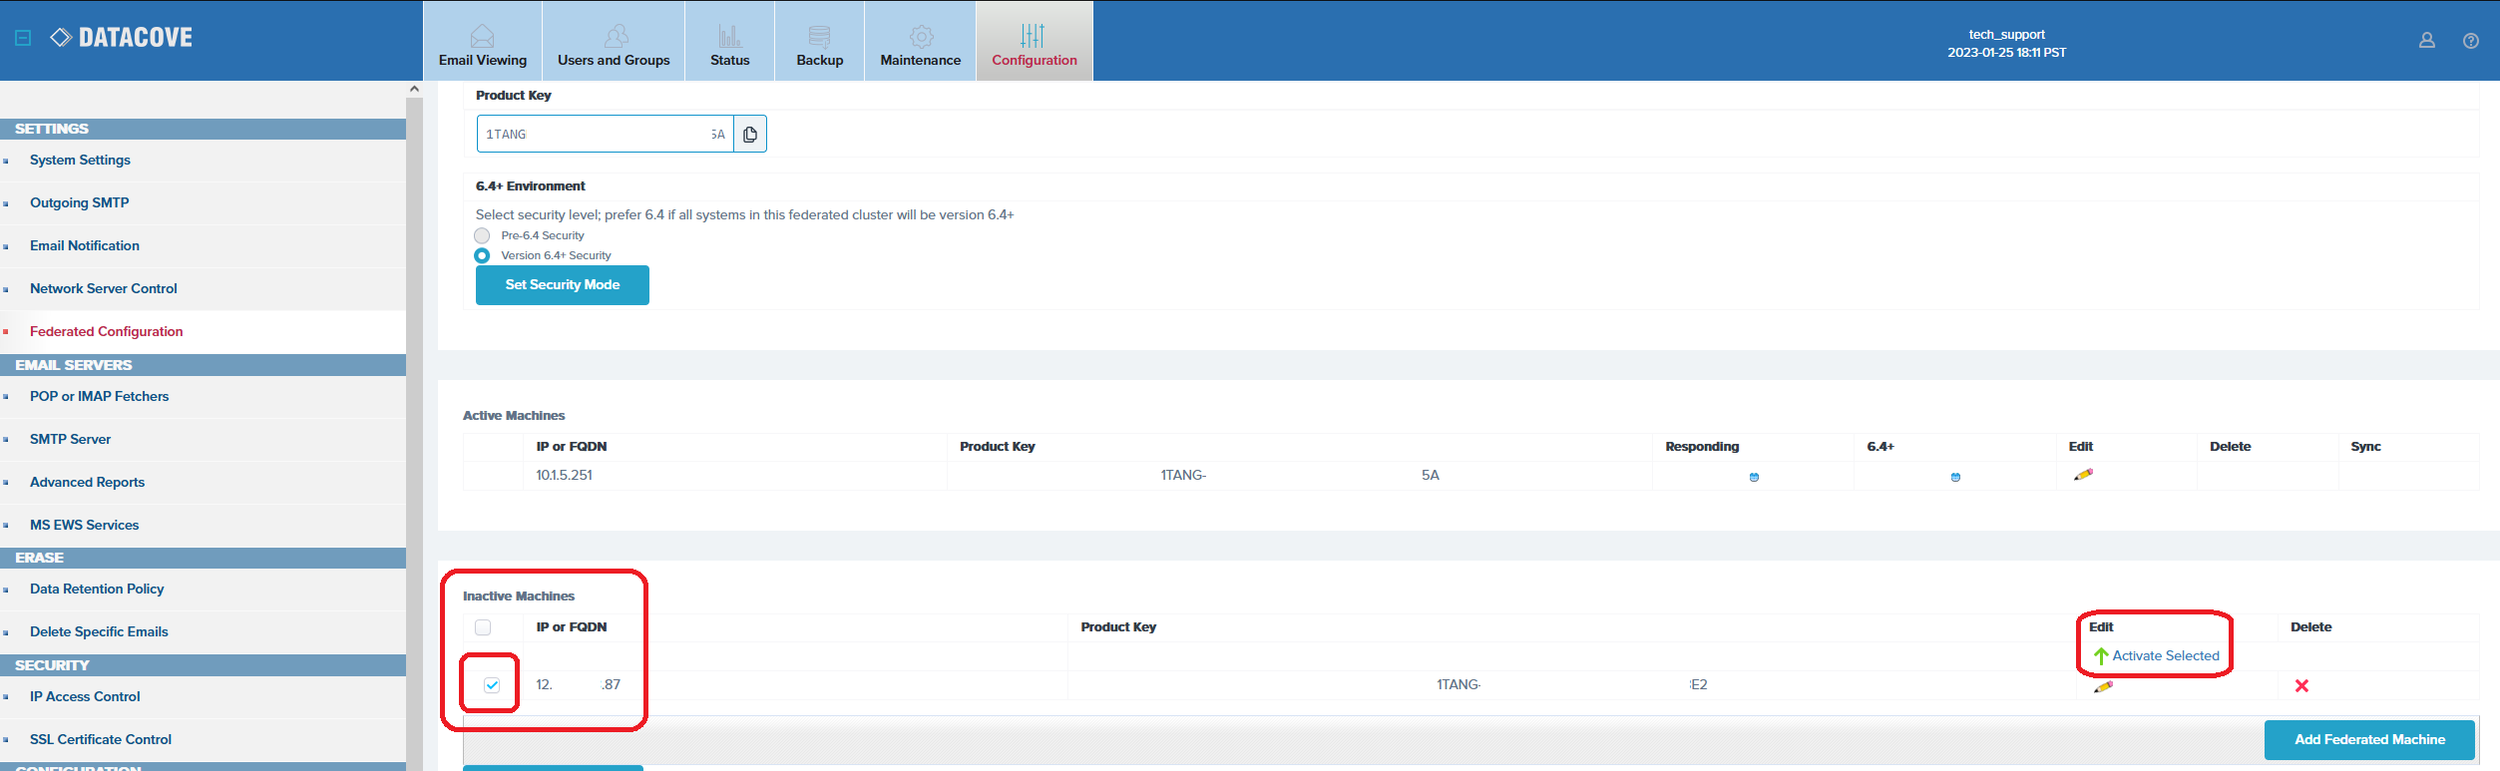Edit the inactive machine pencil icon
The height and width of the screenshot is (771, 2500).
coord(2103,686)
